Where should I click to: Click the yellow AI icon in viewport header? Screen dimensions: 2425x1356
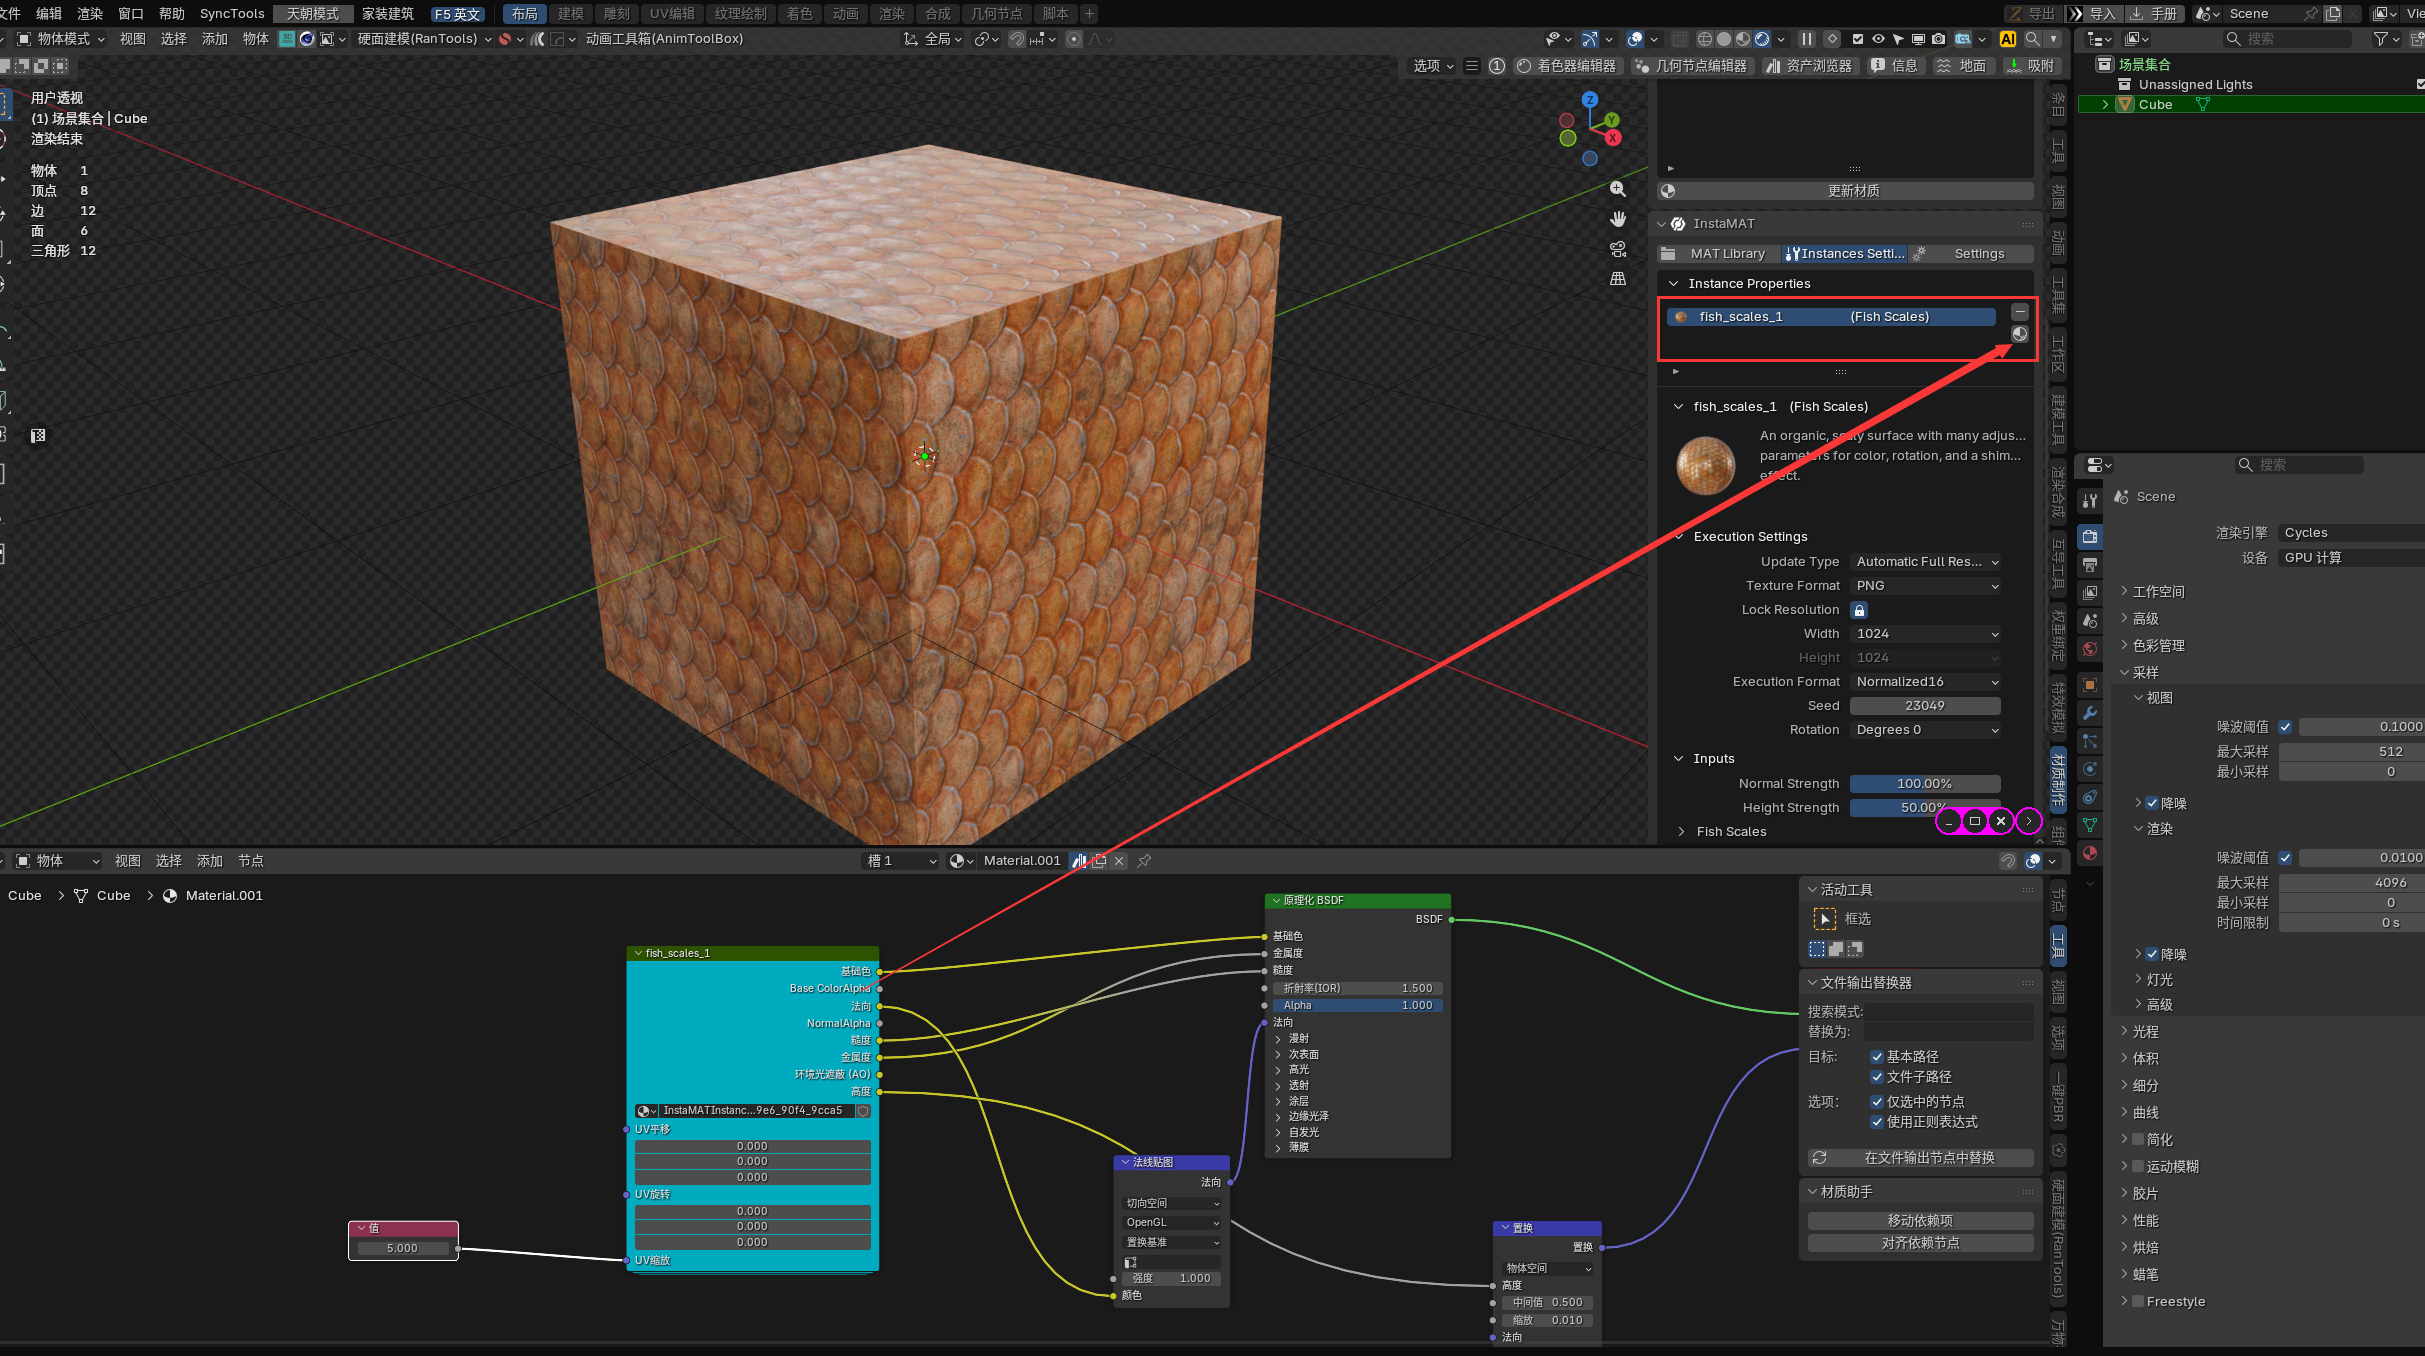(x=2007, y=39)
